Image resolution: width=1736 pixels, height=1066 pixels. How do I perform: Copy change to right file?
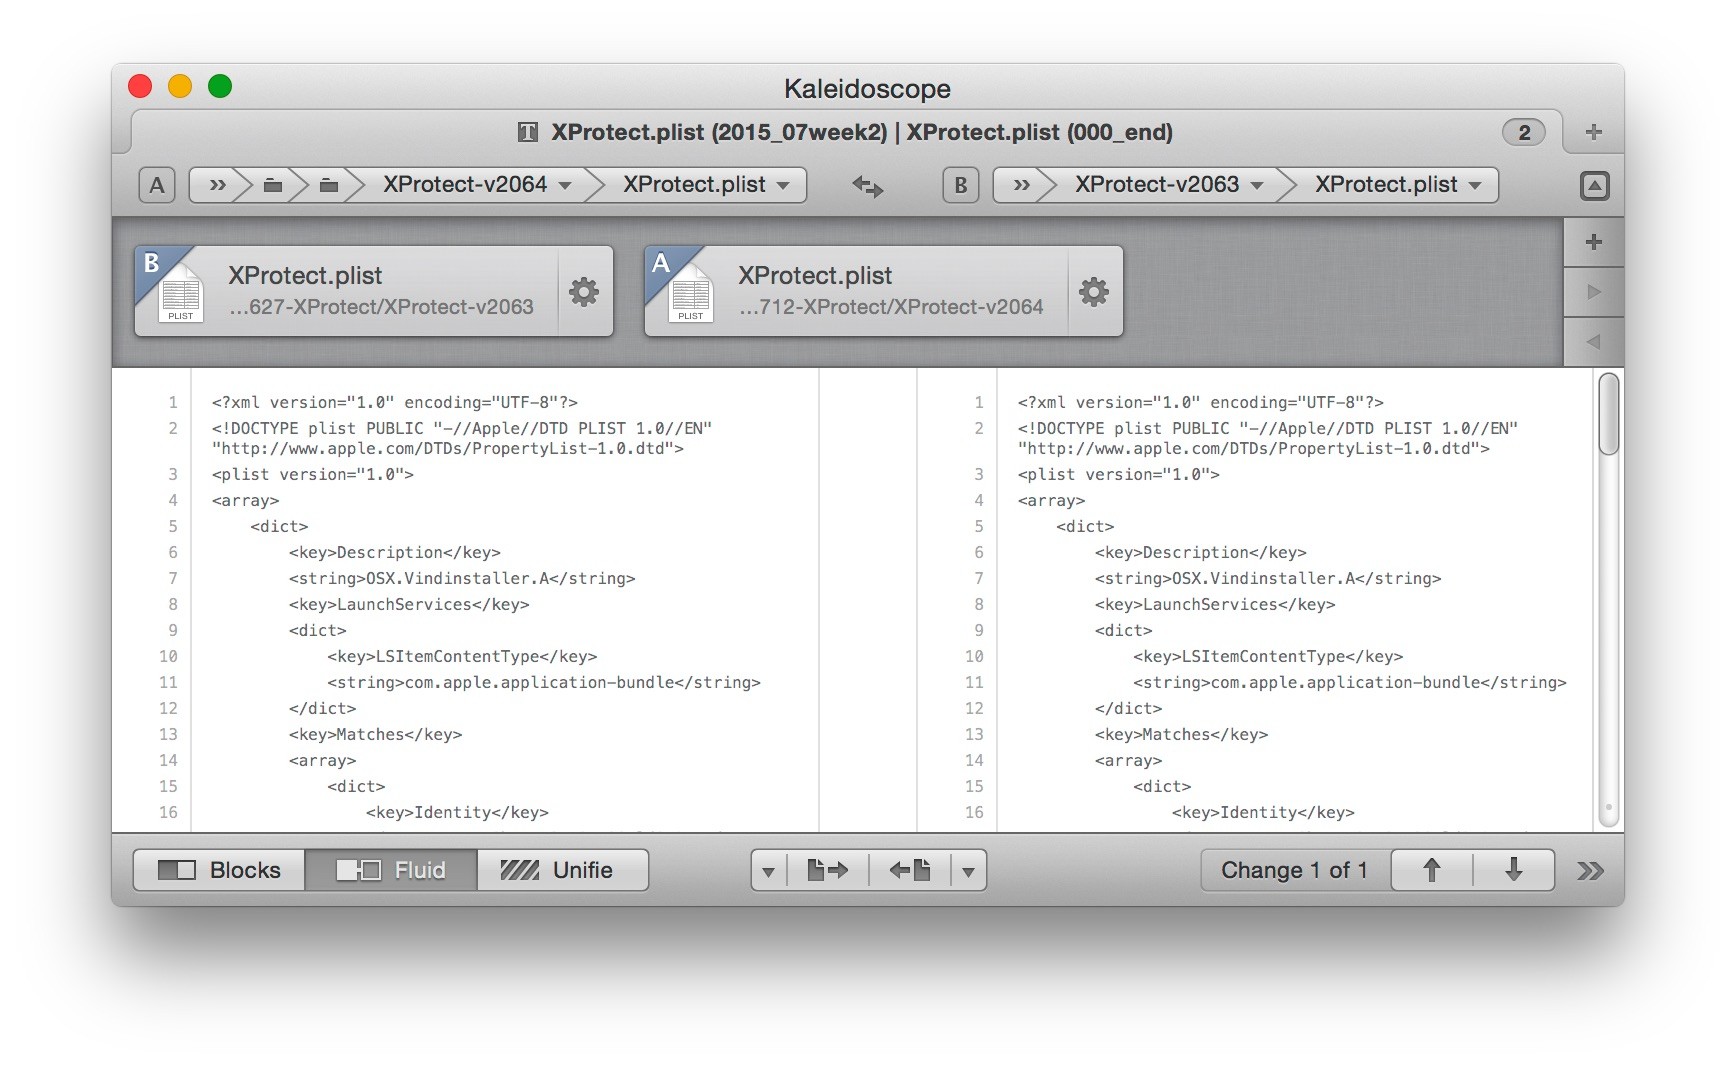828,871
